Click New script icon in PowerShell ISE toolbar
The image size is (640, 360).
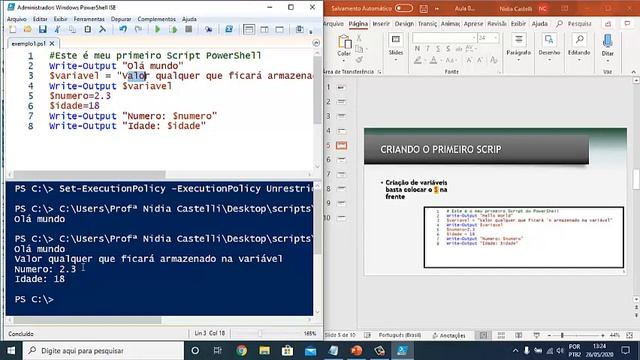pos(13,29)
